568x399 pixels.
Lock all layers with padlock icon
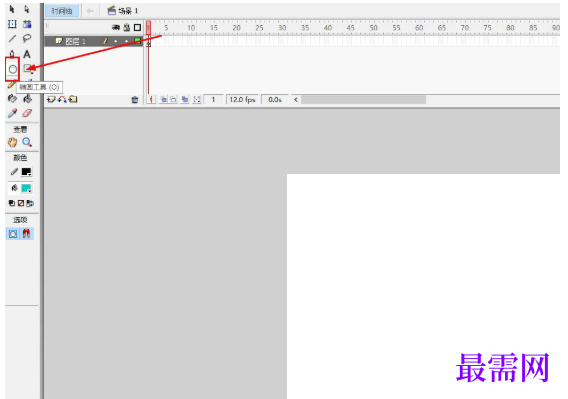(126, 27)
